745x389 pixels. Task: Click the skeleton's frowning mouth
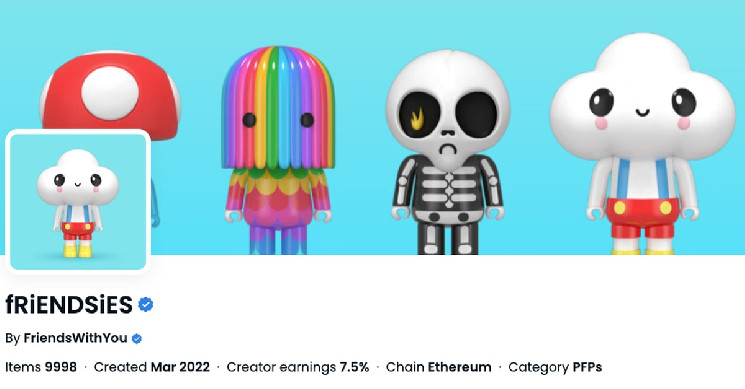tap(447, 148)
